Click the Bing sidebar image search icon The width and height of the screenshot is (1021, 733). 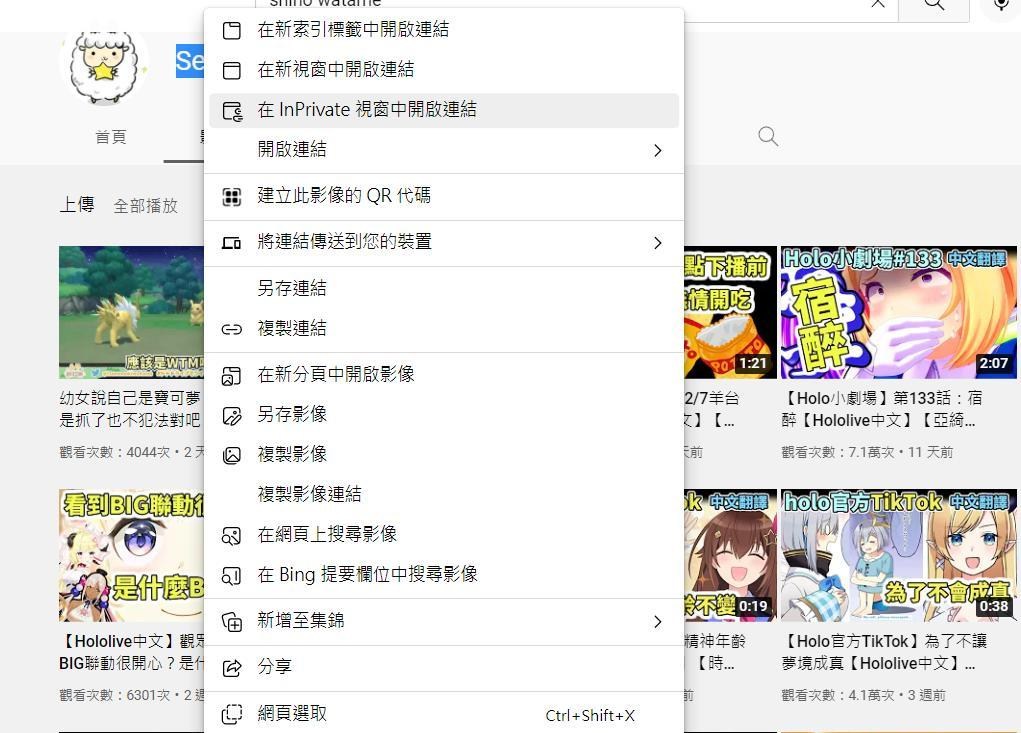coord(232,575)
